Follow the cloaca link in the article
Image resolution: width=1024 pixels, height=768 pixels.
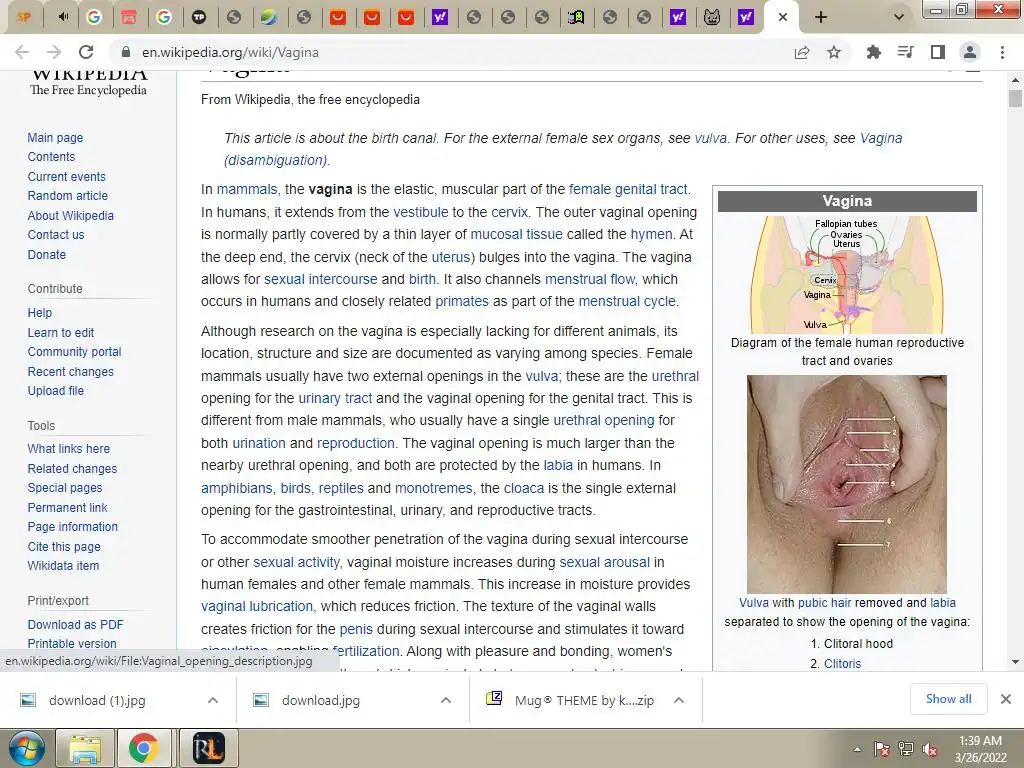[x=524, y=488]
